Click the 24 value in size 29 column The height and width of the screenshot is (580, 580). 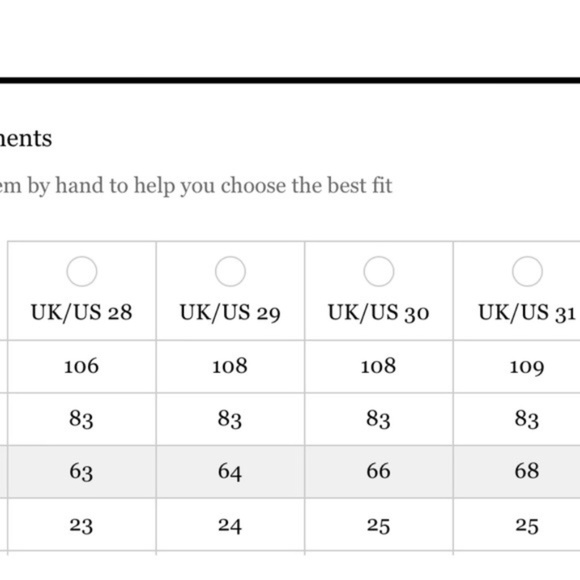coord(230,526)
